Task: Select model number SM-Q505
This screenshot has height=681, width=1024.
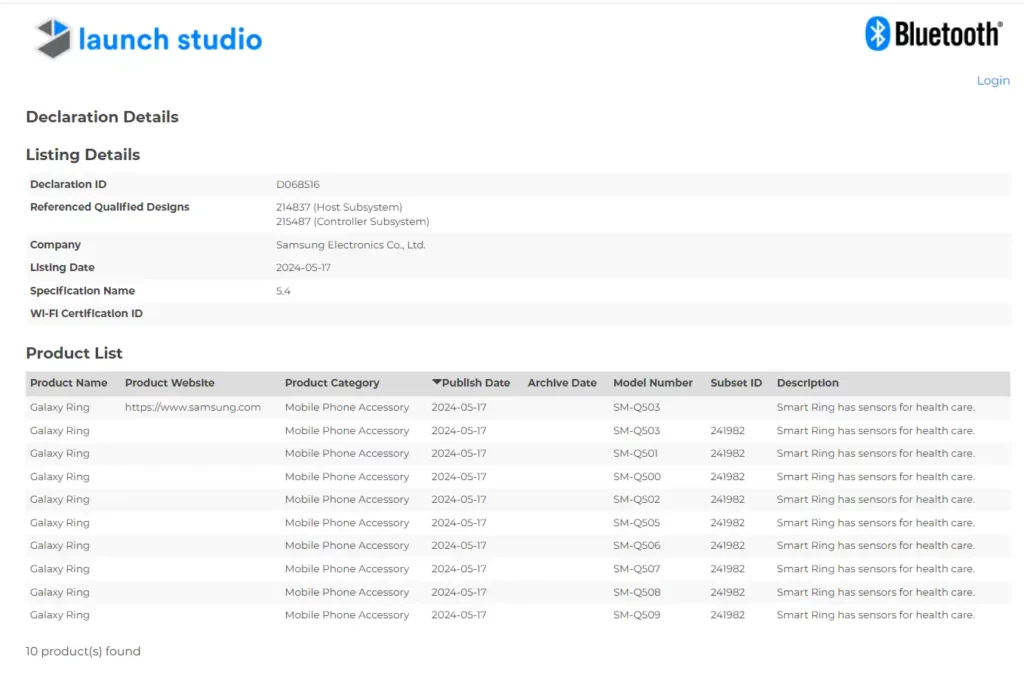Action: click(x=637, y=522)
